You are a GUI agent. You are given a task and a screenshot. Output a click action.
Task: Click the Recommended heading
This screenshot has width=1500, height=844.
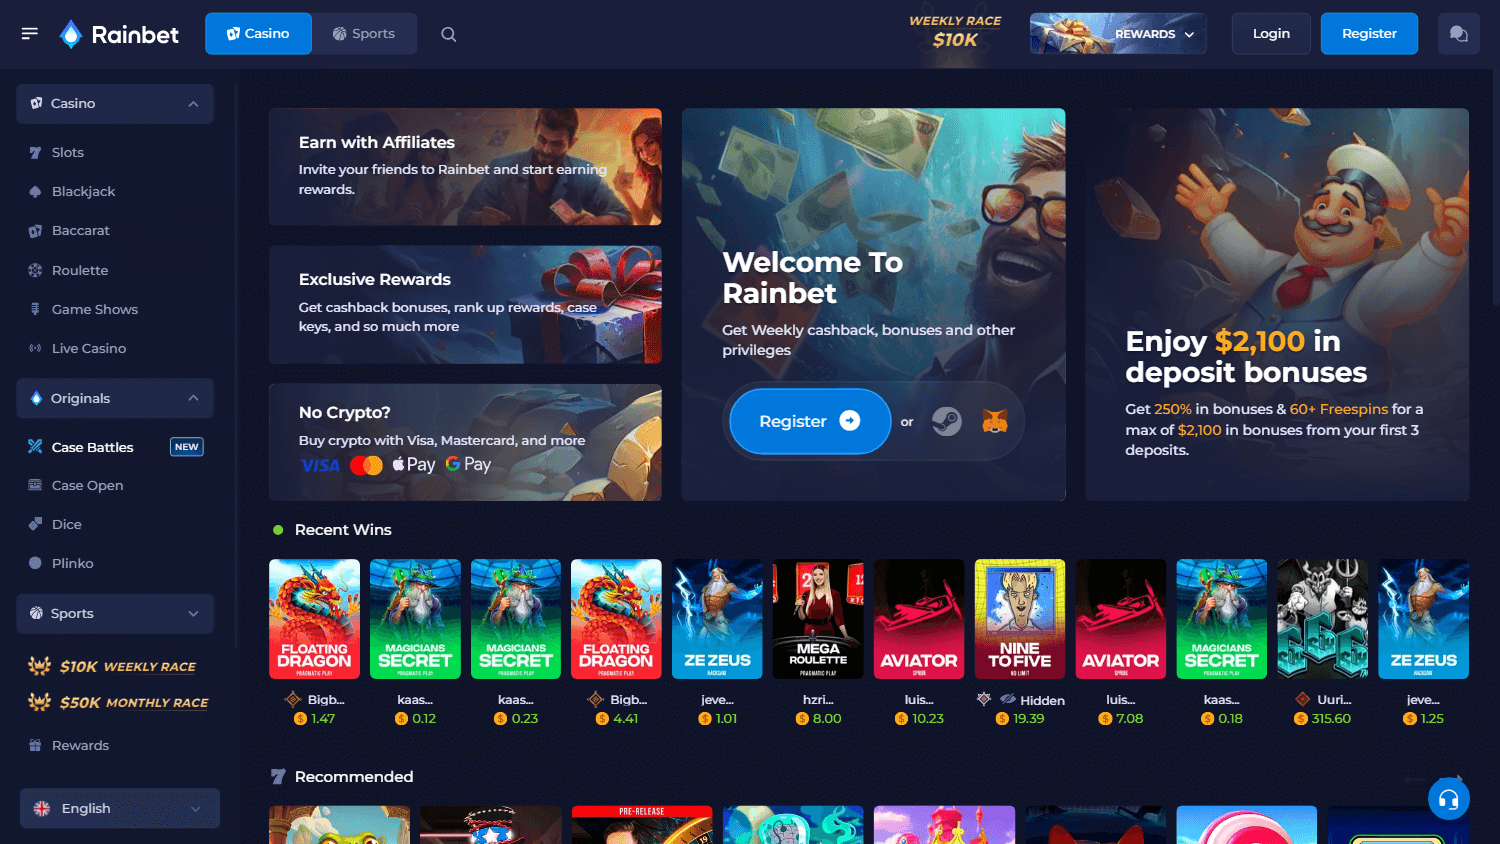[354, 777]
